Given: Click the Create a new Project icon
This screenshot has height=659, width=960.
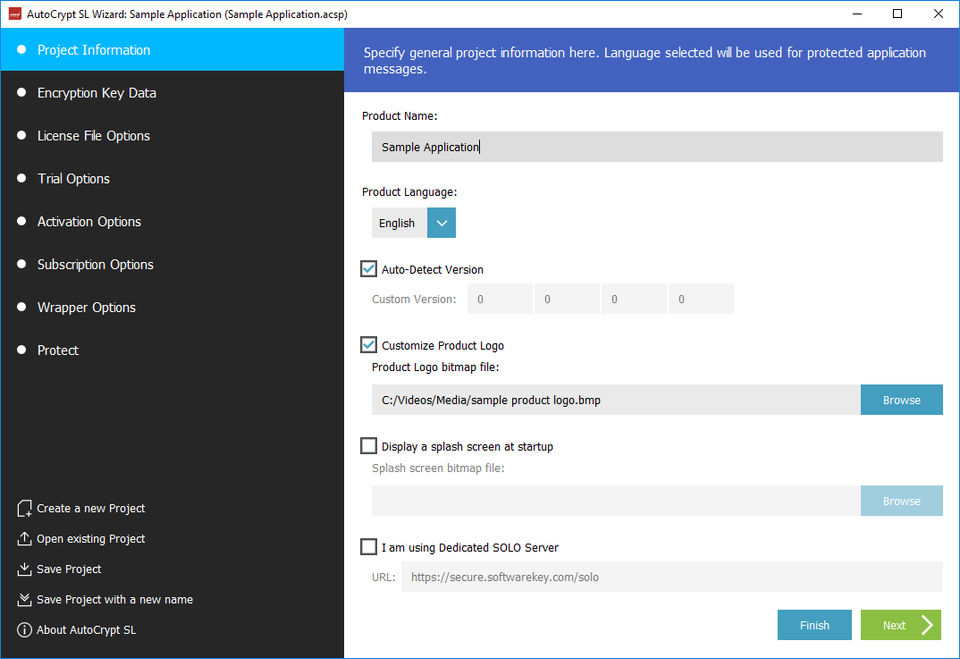Looking at the screenshot, I should 25,509.
